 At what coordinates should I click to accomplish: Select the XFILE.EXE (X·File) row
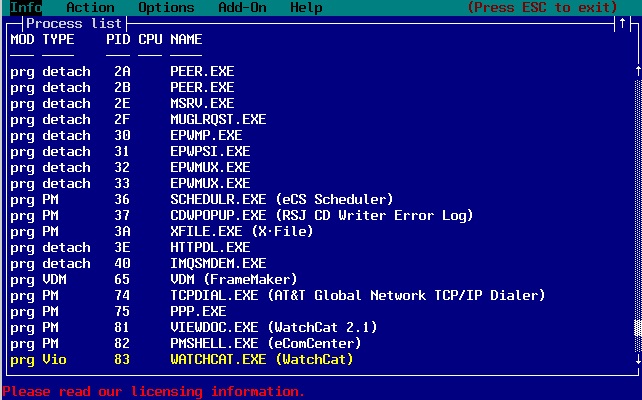162,231
